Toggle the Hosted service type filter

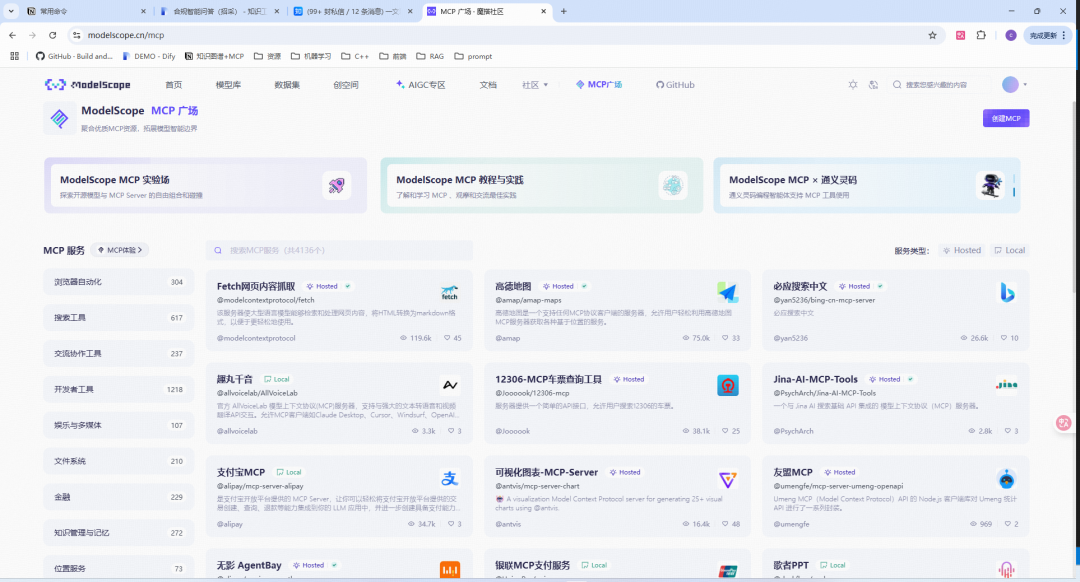point(962,250)
